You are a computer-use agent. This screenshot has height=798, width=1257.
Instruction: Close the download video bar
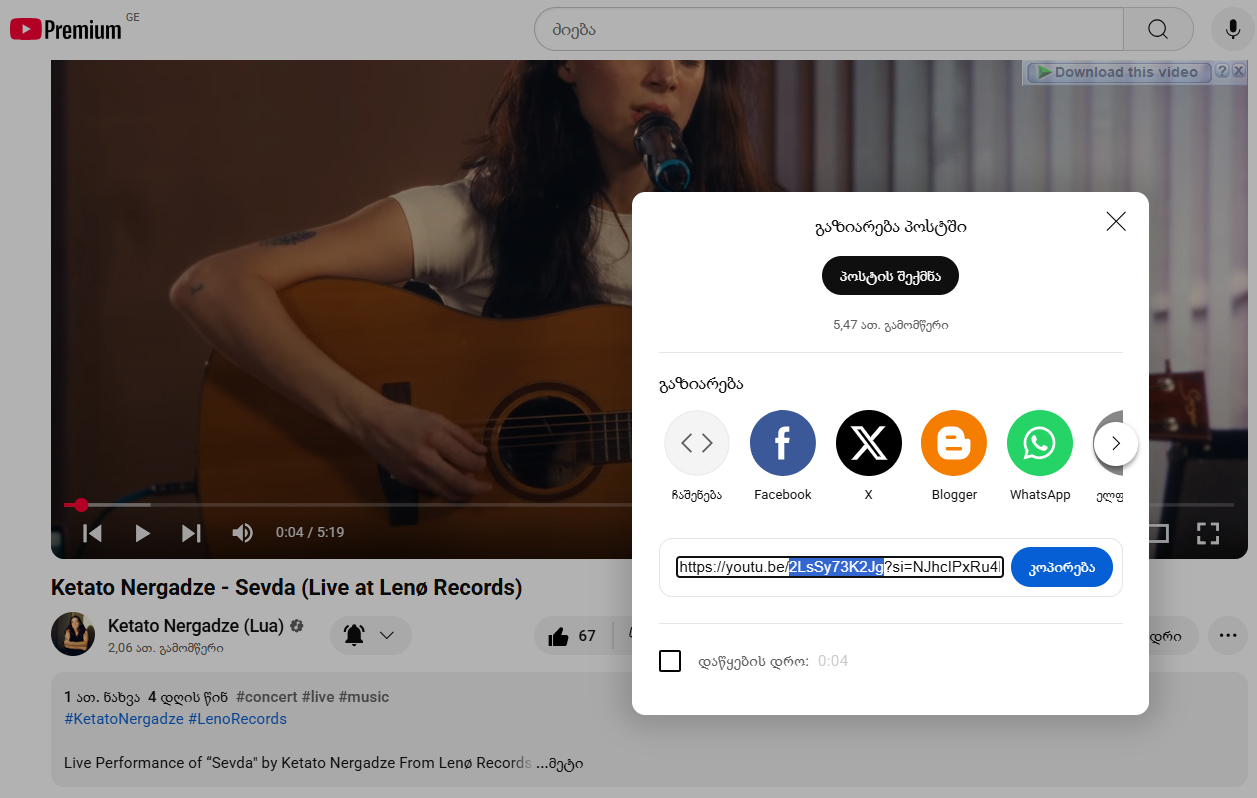(x=1238, y=72)
